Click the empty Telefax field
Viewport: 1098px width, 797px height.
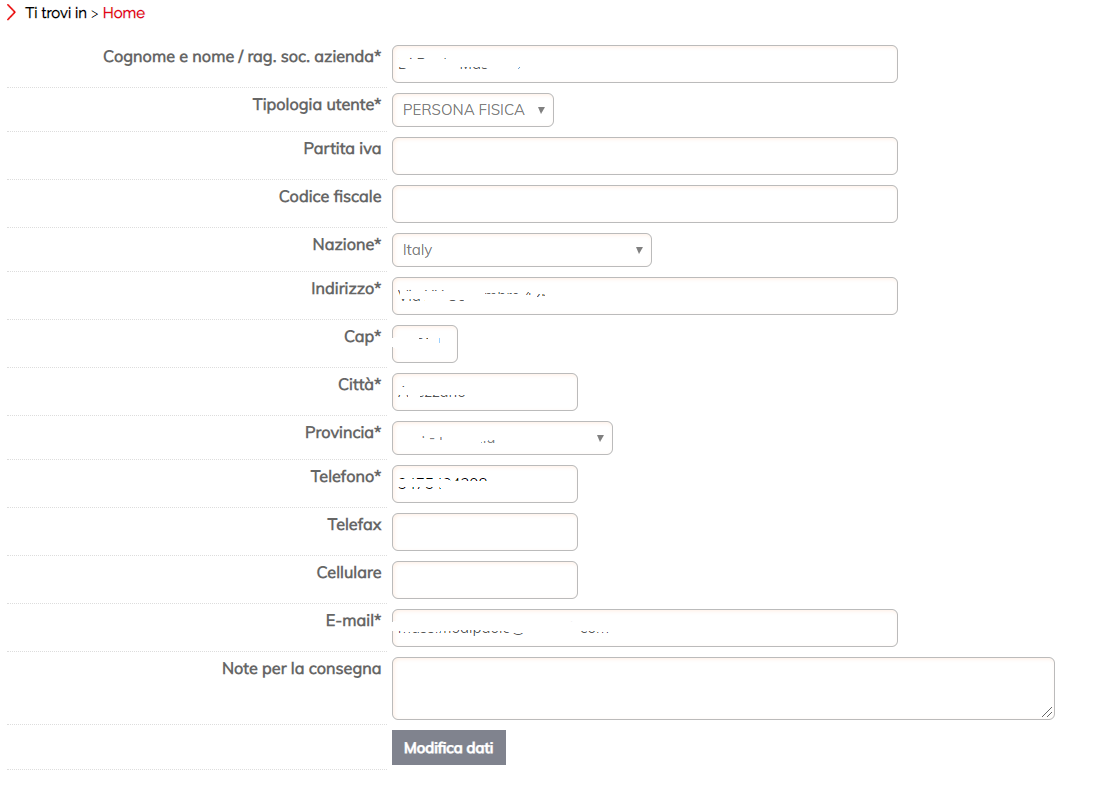pos(485,532)
